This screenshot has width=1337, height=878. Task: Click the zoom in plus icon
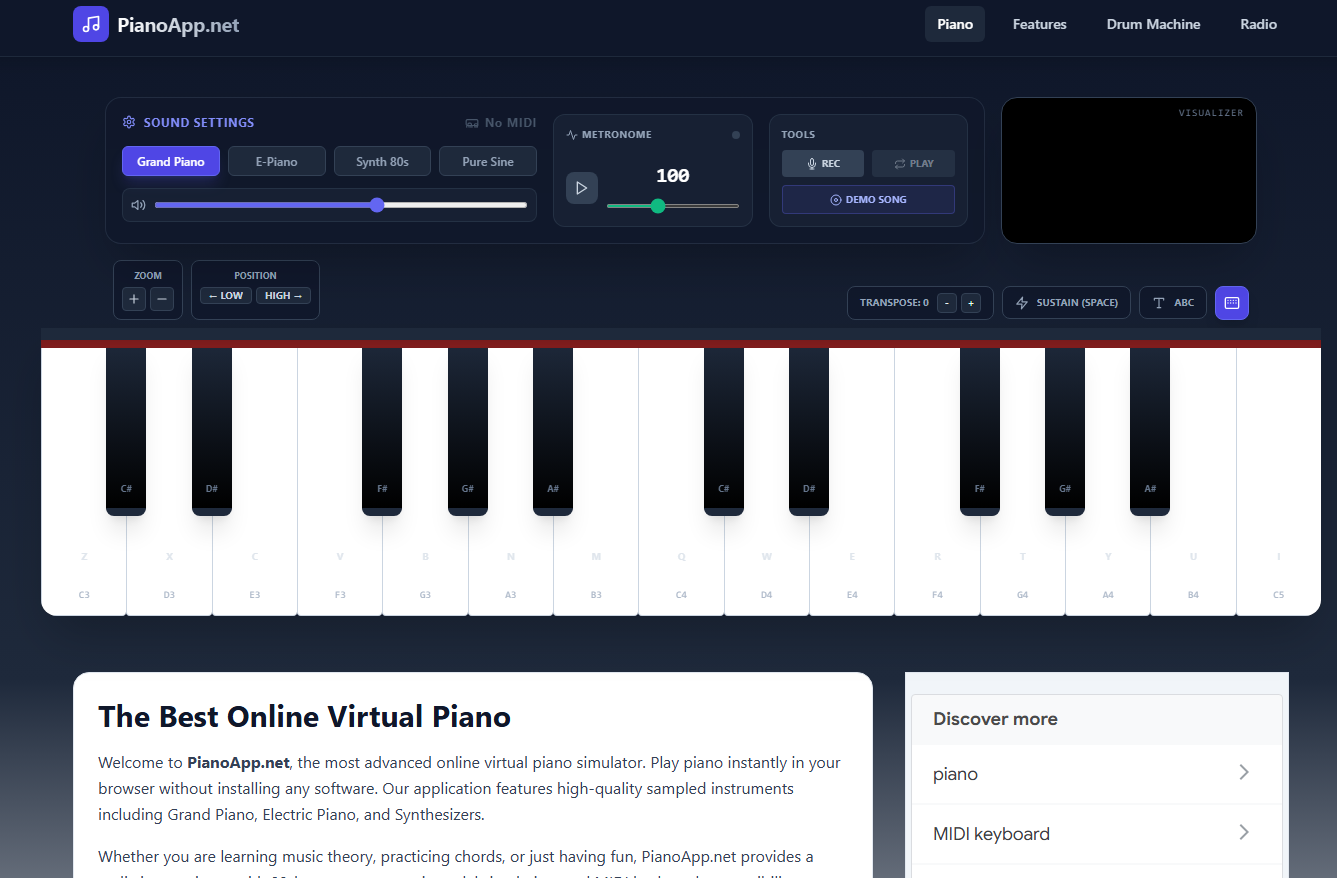pos(134,299)
